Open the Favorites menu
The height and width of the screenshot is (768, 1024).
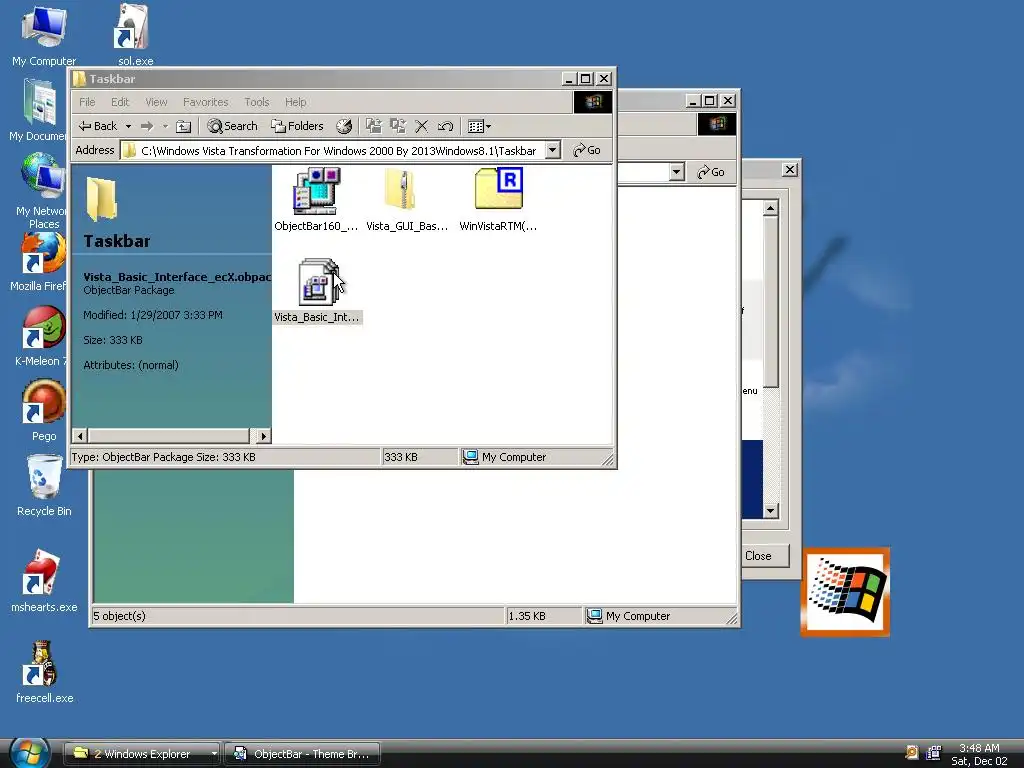tap(206, 102)
